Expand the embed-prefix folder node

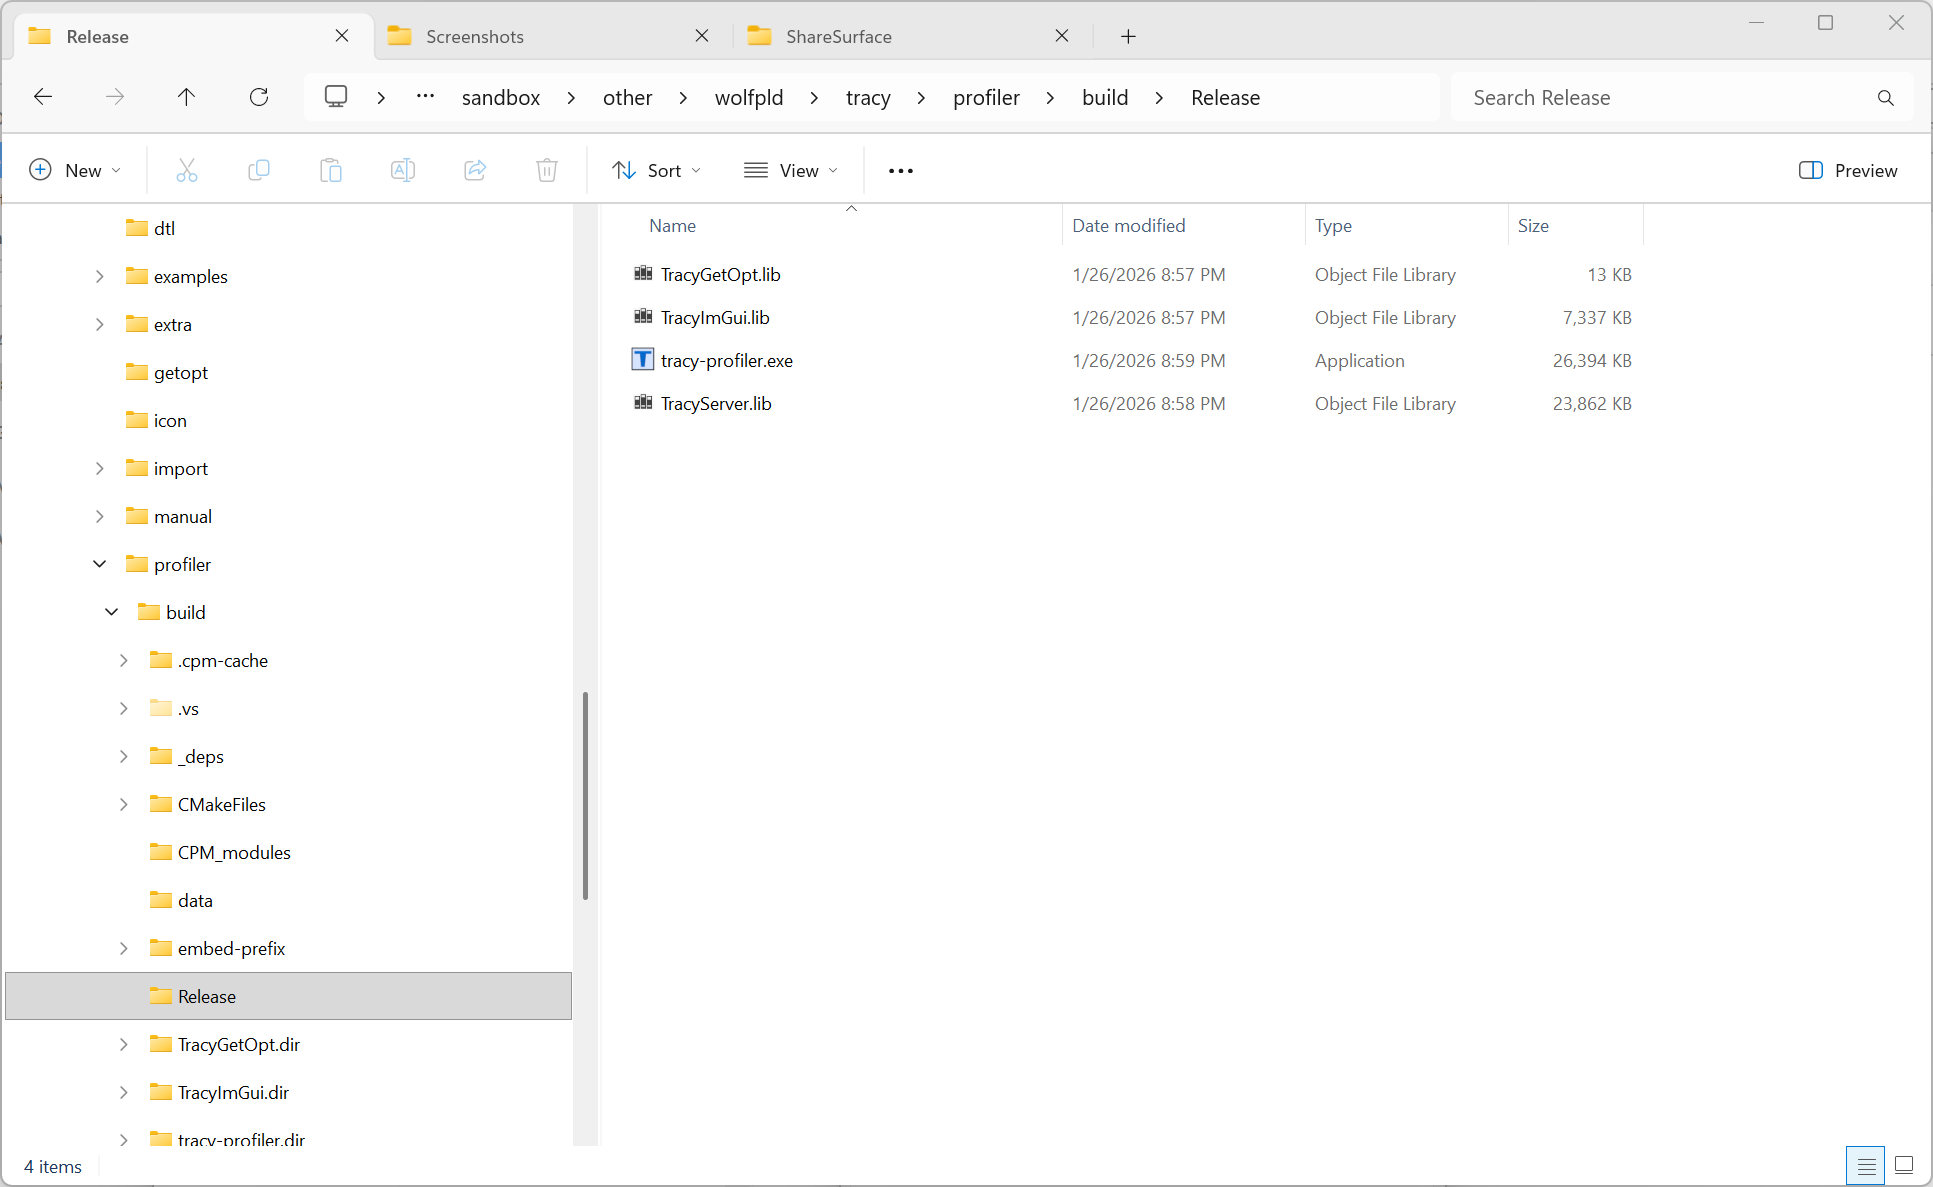click(124, 948)
